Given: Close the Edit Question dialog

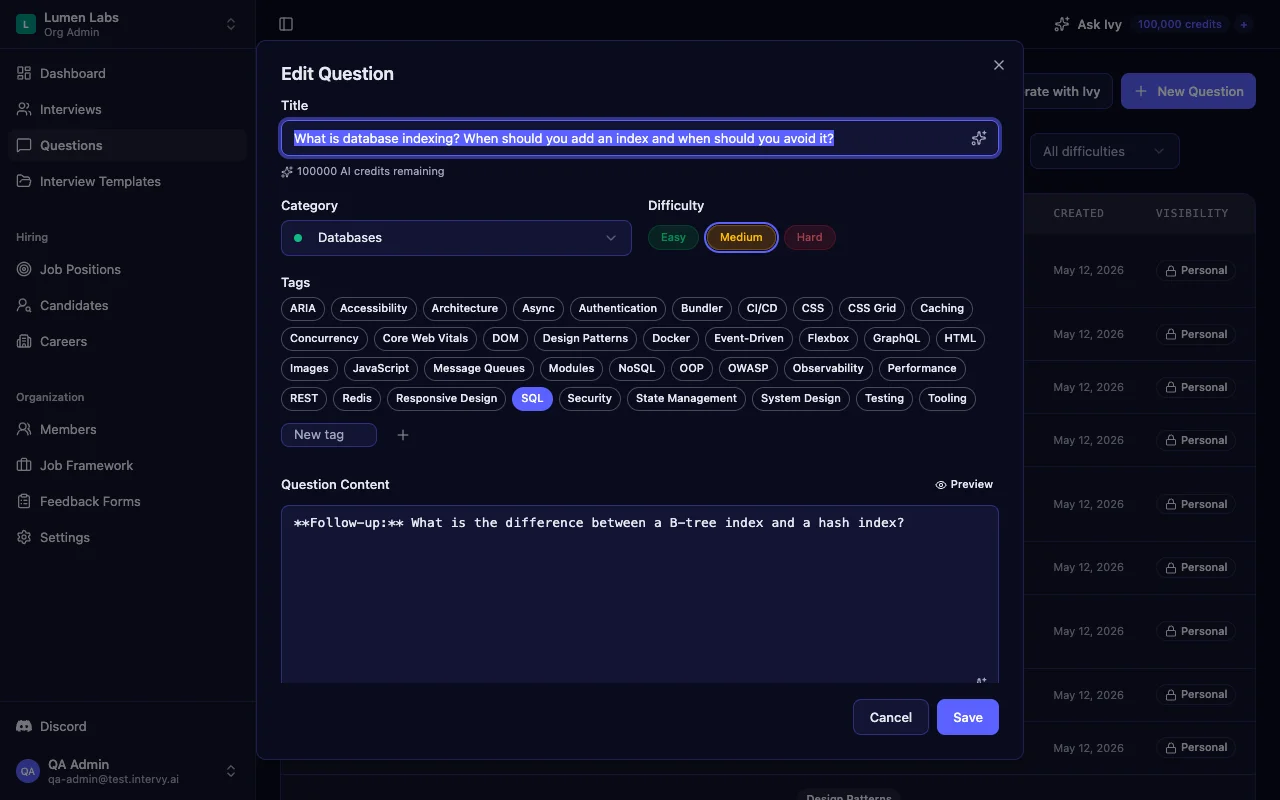Looking at the screenshot, I should 998,65.
